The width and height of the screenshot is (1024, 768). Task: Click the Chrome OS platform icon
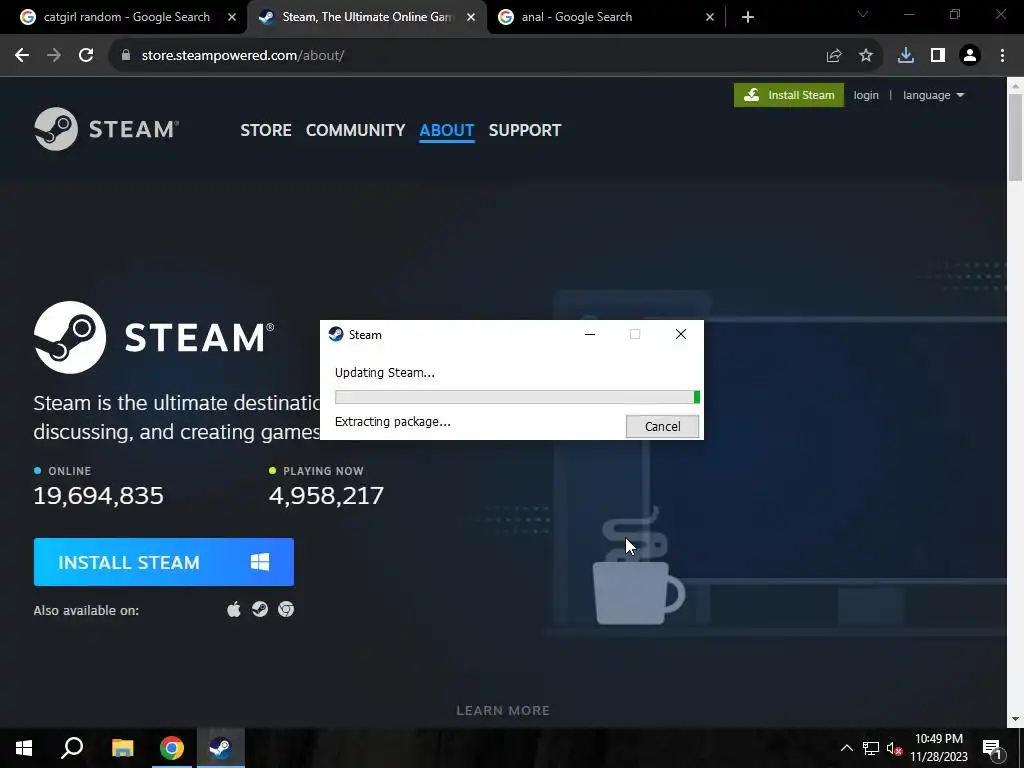286,609
